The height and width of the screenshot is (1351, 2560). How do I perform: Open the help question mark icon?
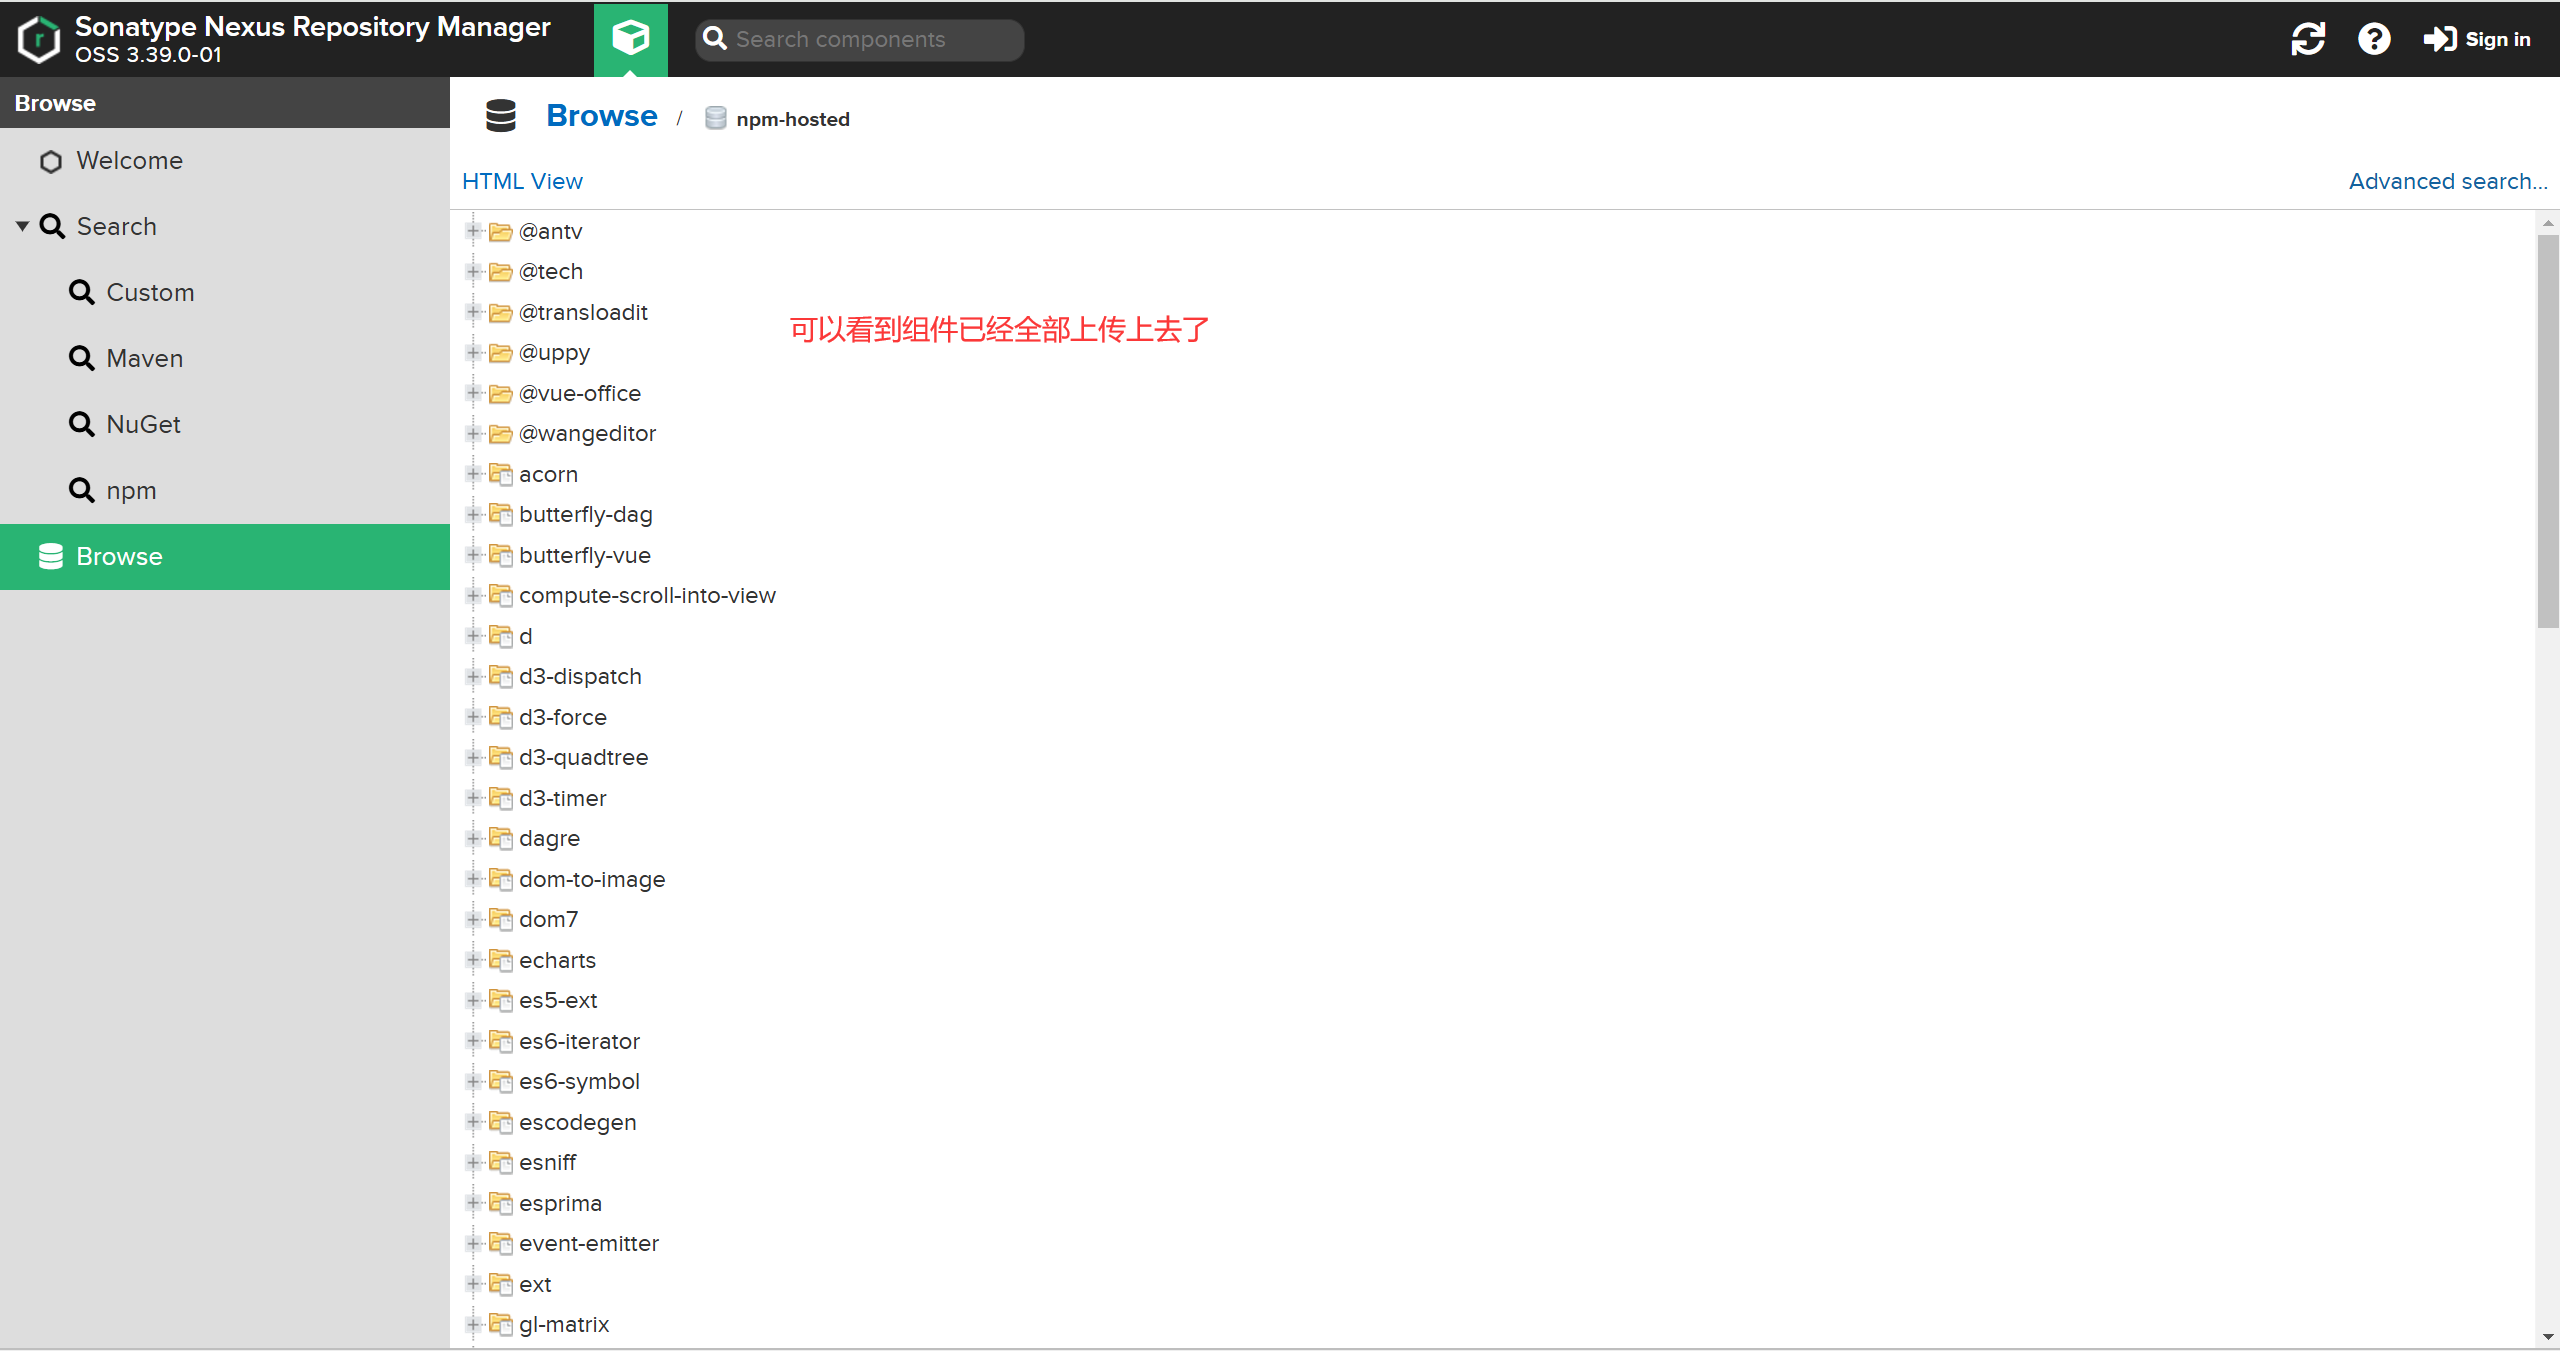point(2373,39)
